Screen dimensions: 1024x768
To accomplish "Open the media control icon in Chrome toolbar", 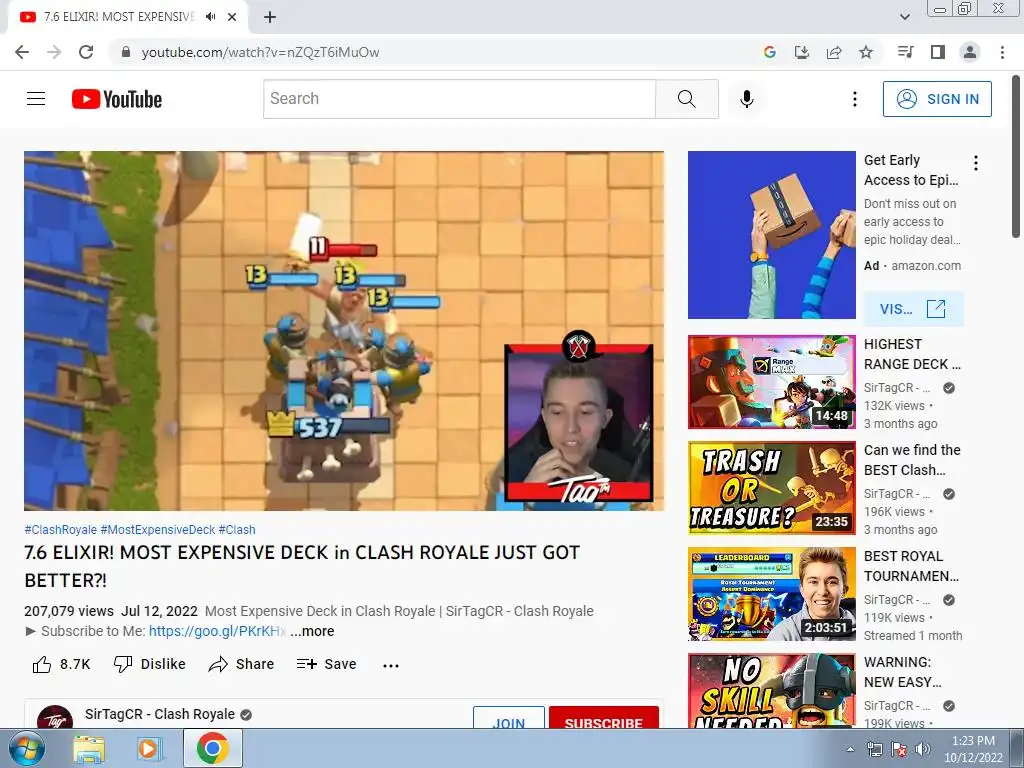I will [906, 52].
